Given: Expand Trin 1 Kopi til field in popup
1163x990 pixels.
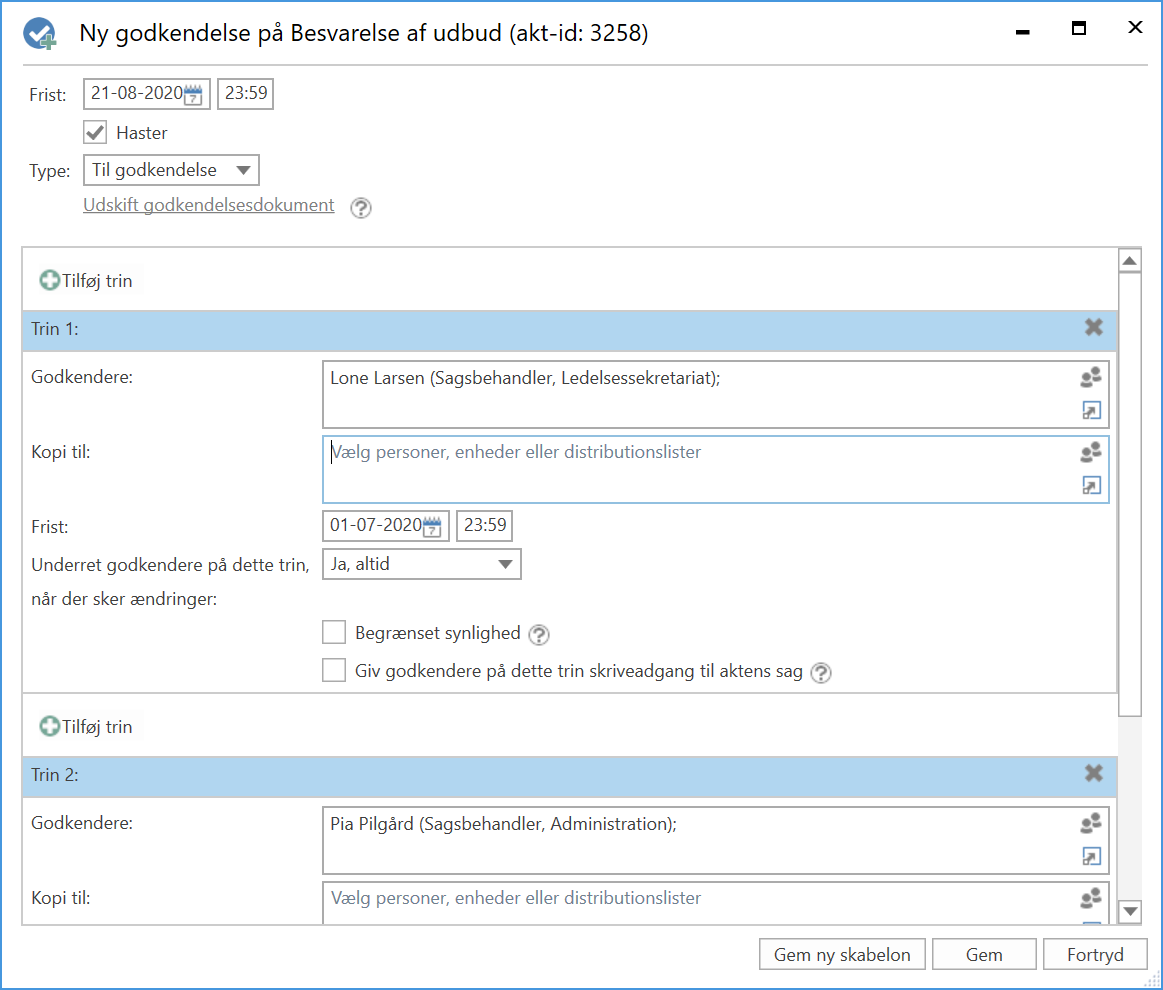Looking at the screenshot, I should click(x=1091, y=485).
